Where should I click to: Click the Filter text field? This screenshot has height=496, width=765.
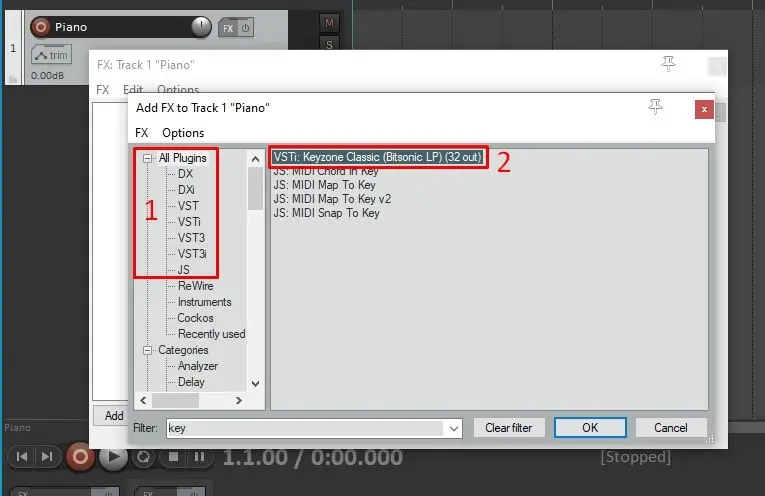(305, 428)
